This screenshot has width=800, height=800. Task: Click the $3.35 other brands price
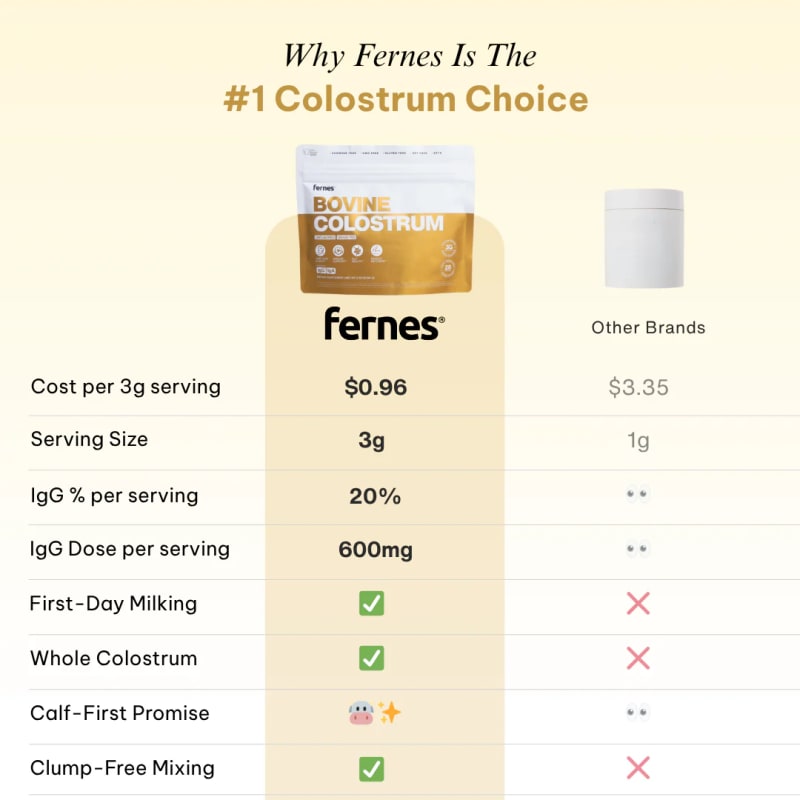tap(638, 387)
